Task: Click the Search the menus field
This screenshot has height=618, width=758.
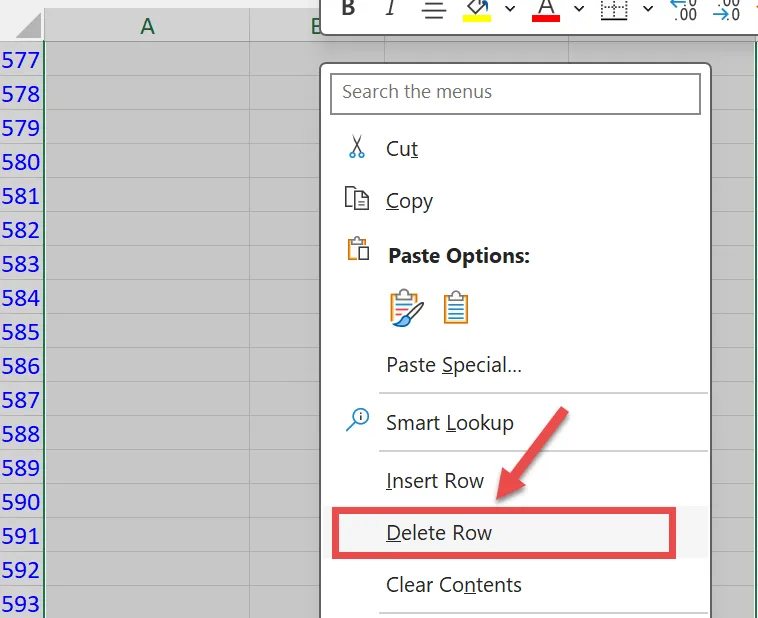Action: (515, 92)
